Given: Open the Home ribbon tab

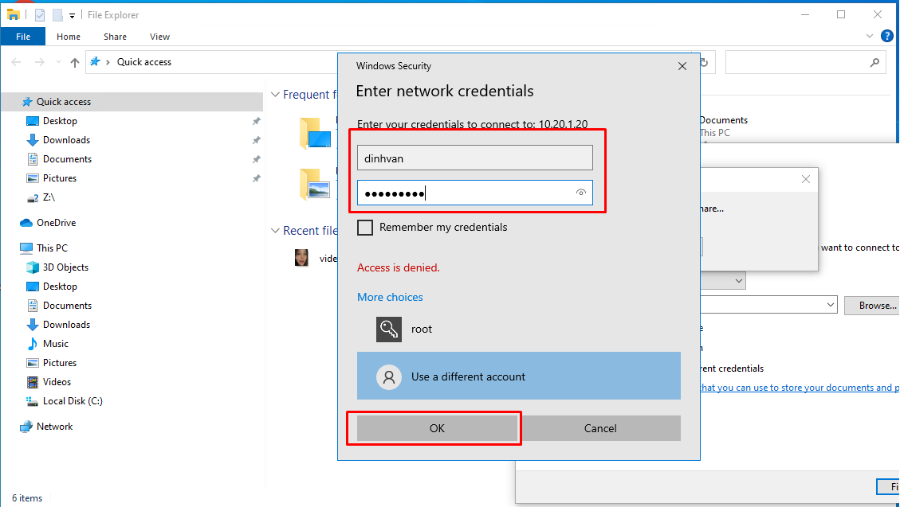Looking at the screenshot, I should [x=68, y=37].
